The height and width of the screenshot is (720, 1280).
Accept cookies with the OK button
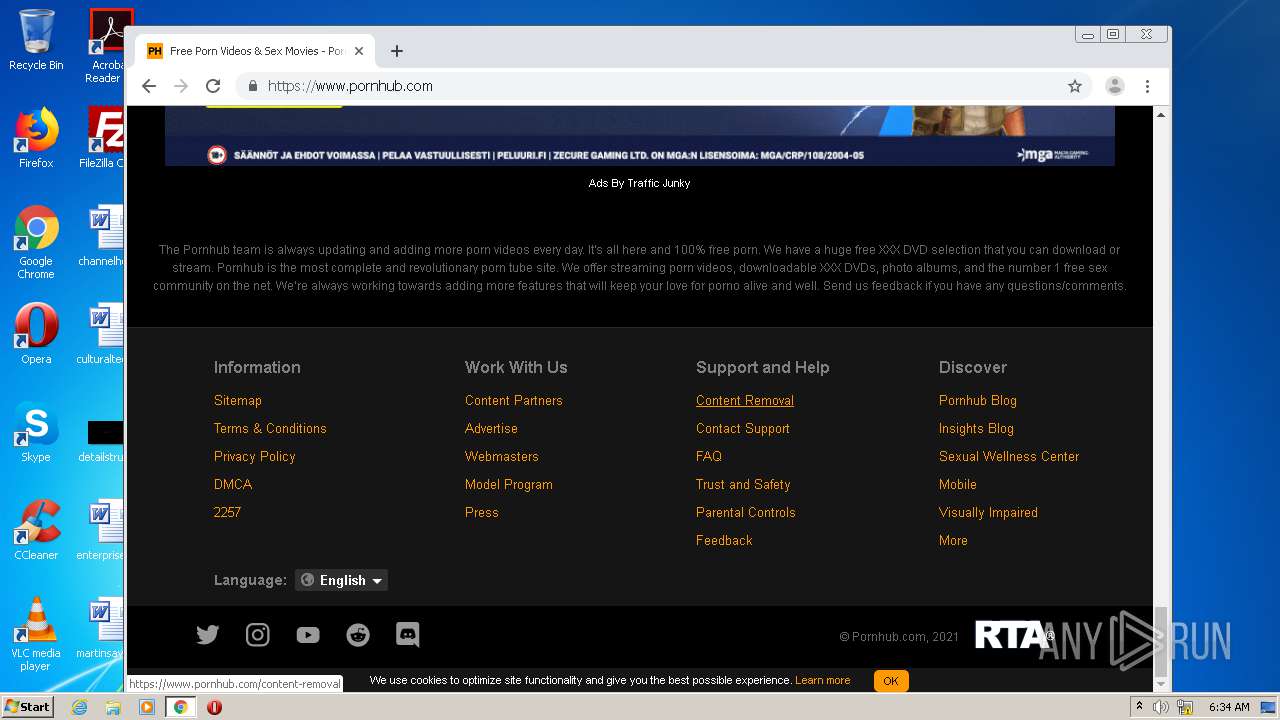point(890,681)
